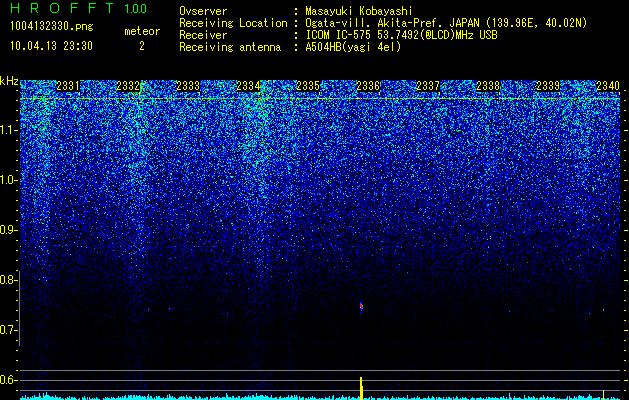
Task: Click the 1.0 kHz axis label
Action: (x=9, y=180)
